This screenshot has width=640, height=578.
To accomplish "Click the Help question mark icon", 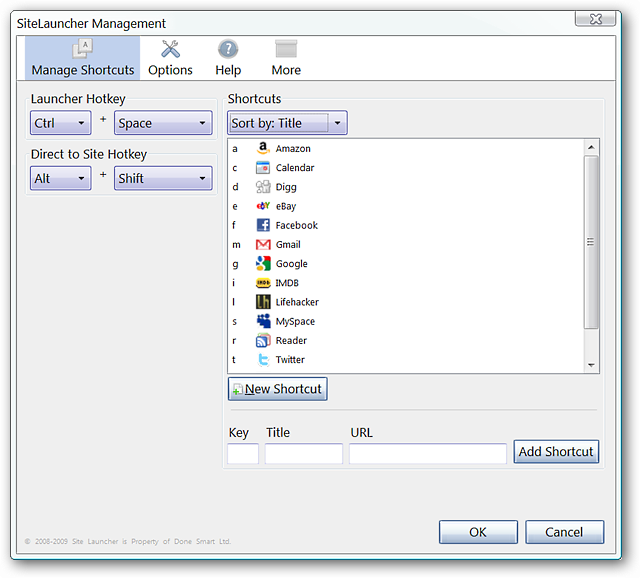I will coord(228,49).
